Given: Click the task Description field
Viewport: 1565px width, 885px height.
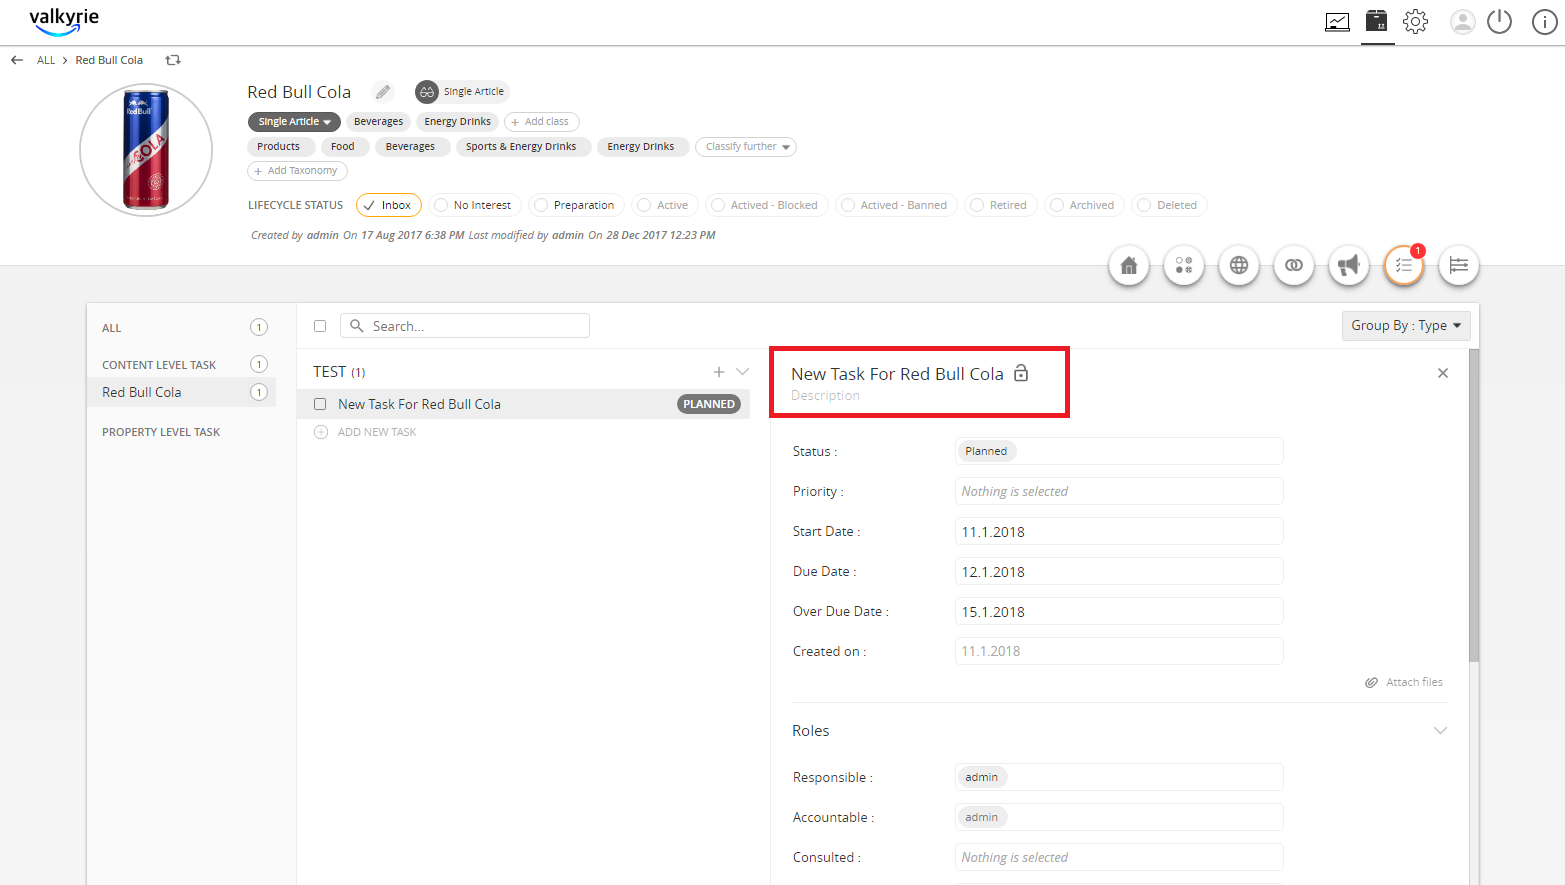Looking at the screenshot, I should click(825, 396).
